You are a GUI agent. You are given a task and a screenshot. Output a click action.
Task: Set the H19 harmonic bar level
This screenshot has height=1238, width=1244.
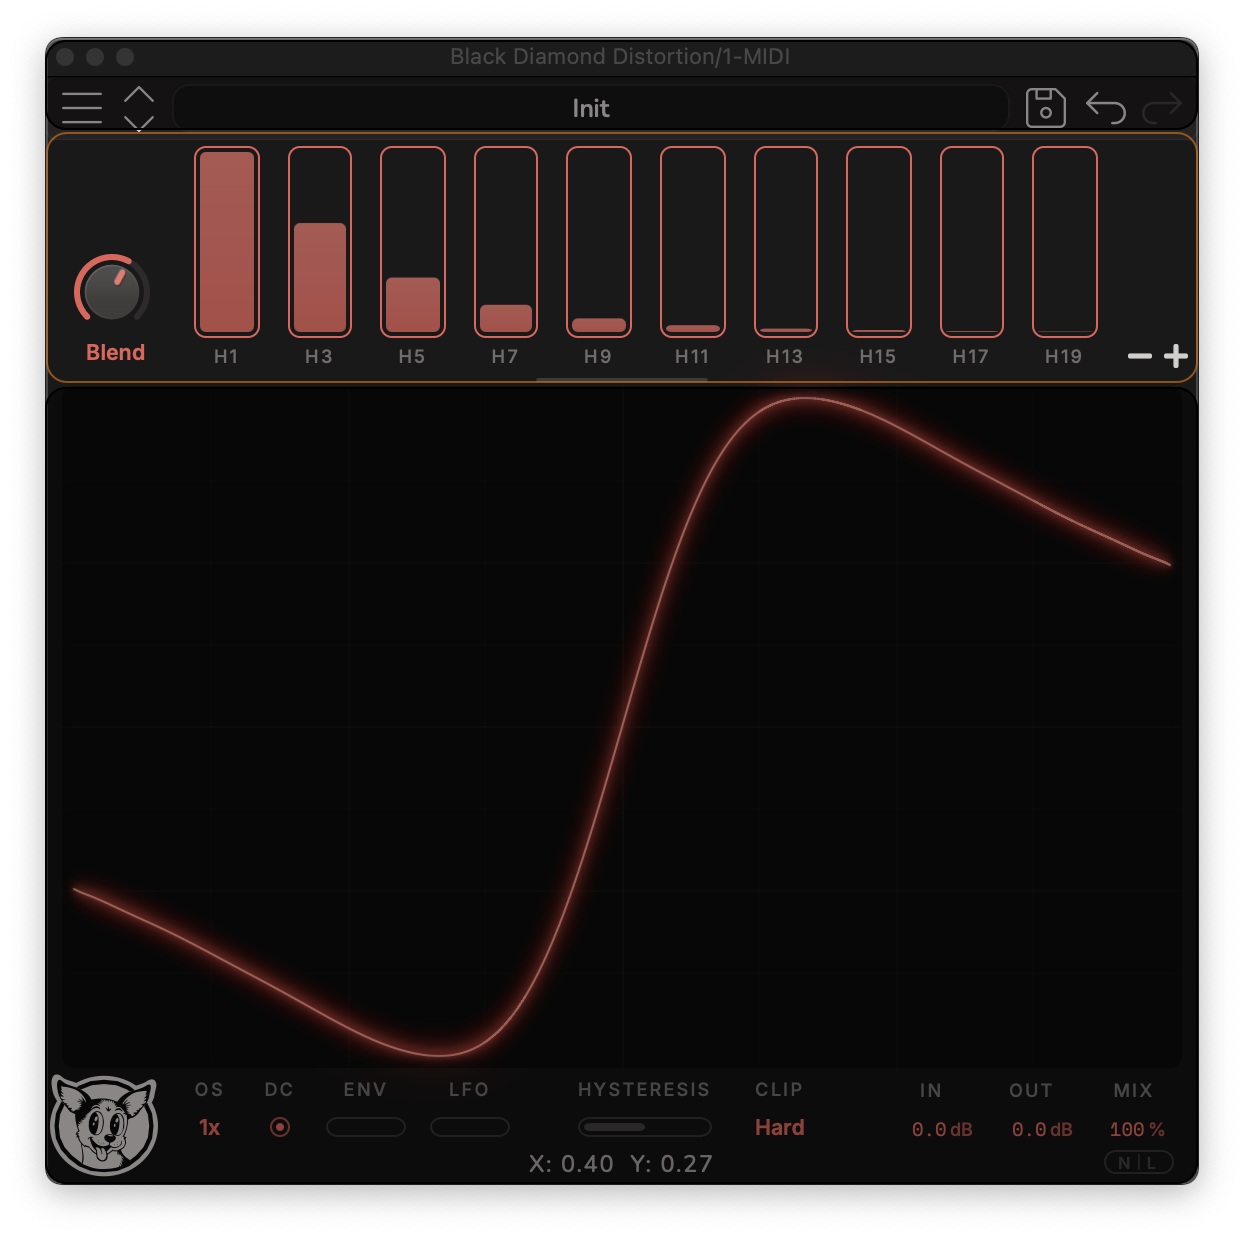pyautogui.click(x=1065, y=242)
